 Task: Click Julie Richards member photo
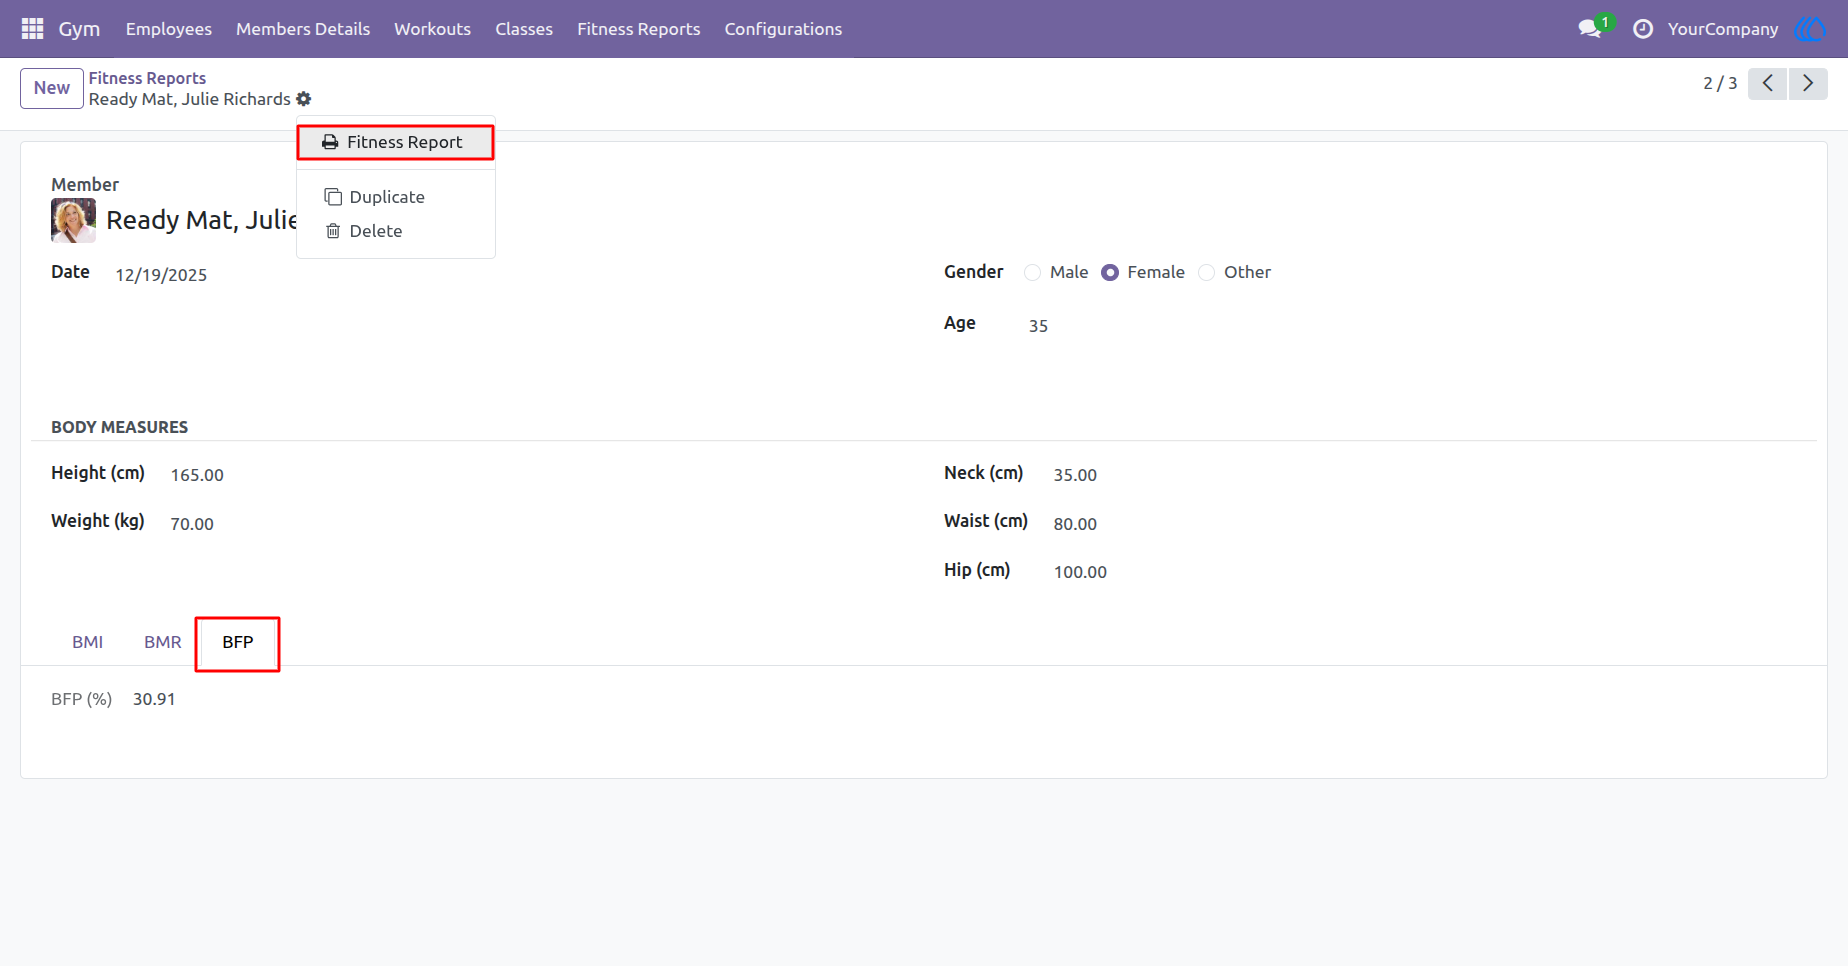pyautogui.click(x=73, y=220)
